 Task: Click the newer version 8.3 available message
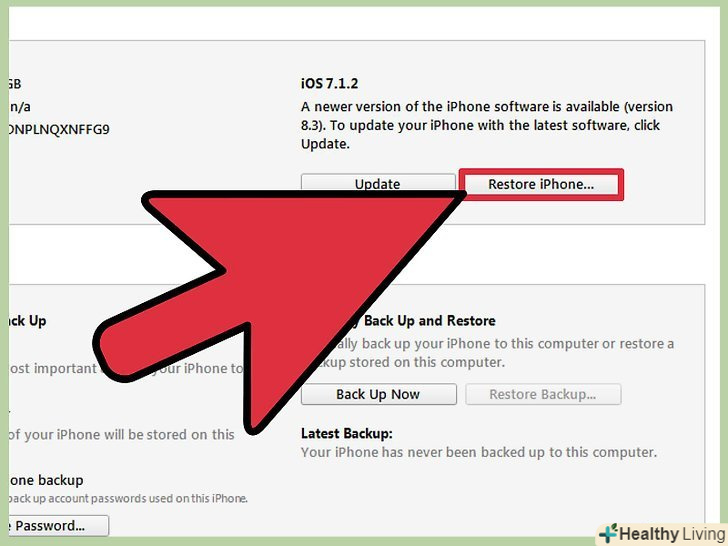click(x=487, y=125)
